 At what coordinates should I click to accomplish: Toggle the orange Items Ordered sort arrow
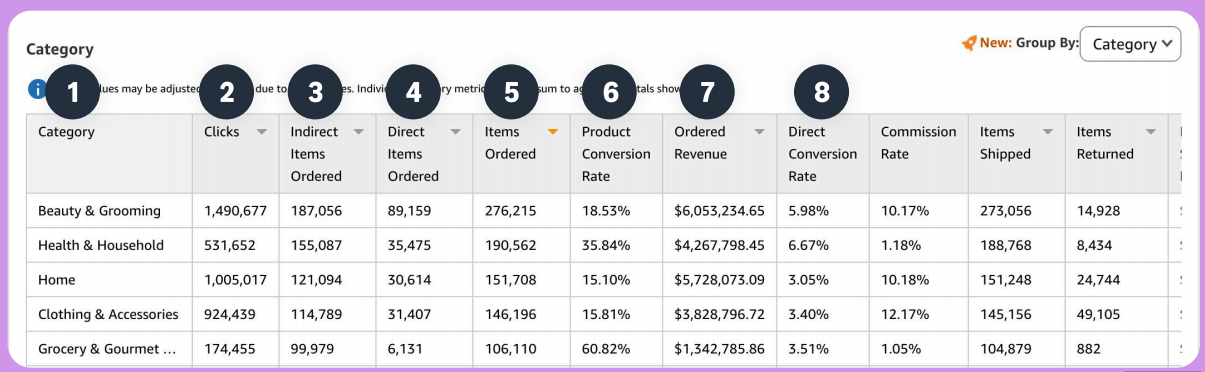[552, 132]
